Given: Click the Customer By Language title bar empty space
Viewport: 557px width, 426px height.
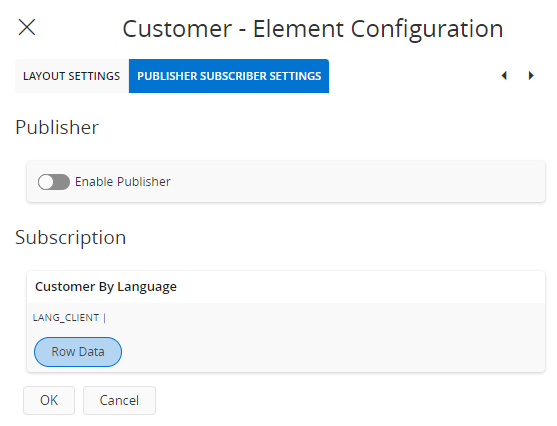Looking at the screenshot, I should pyautogui.click(x=355, y=287).
